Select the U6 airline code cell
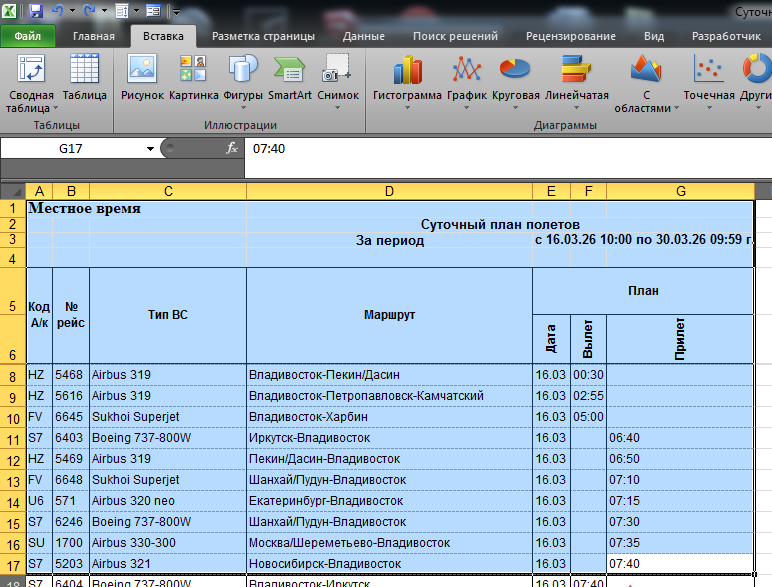 pos(39,501)
